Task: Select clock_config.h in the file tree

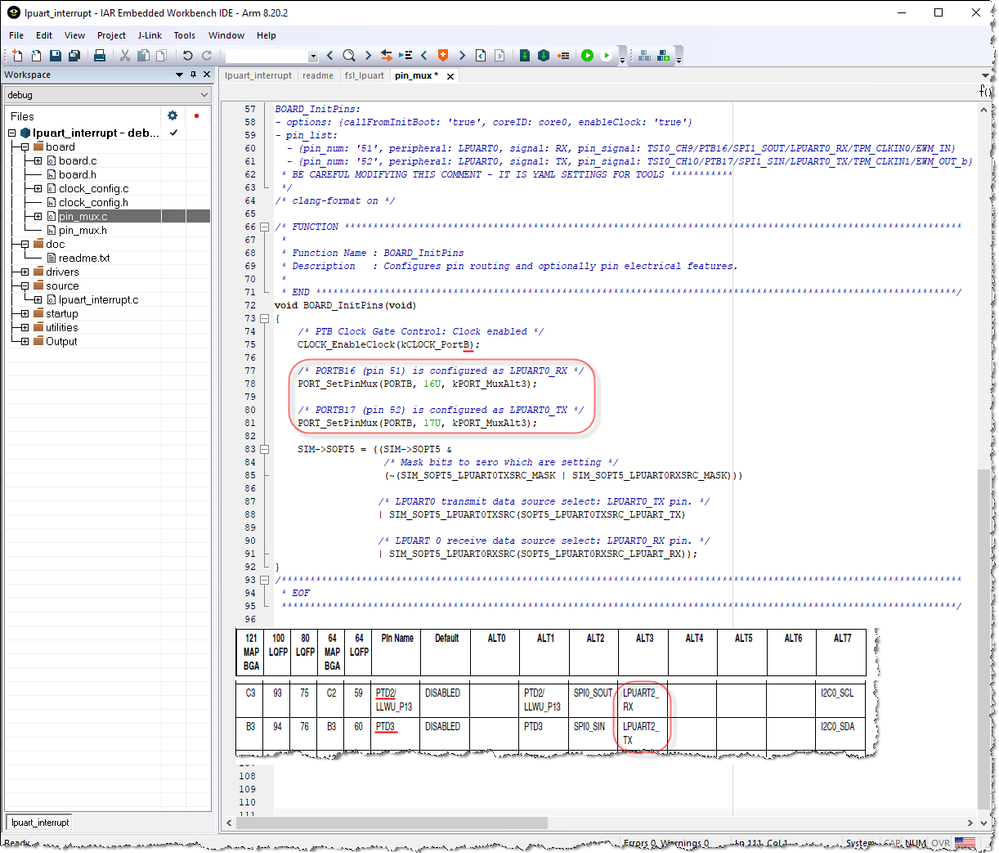Action: tap(93, 202)
